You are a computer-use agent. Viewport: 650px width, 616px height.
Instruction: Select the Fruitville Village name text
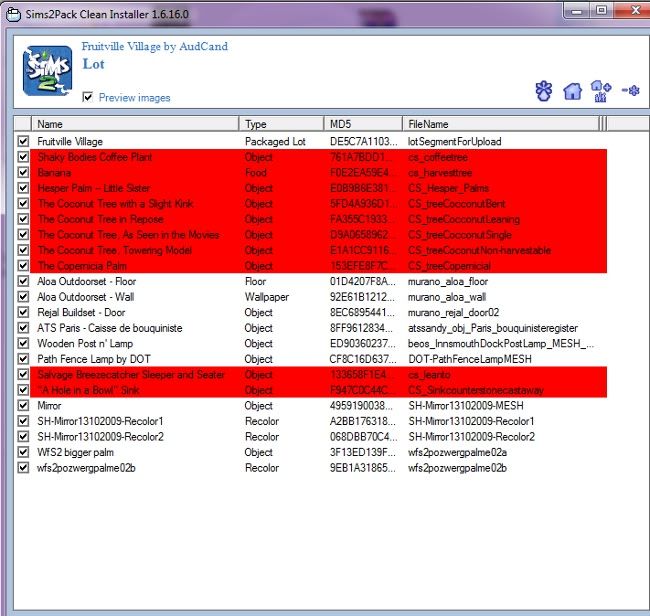(70, 142)
